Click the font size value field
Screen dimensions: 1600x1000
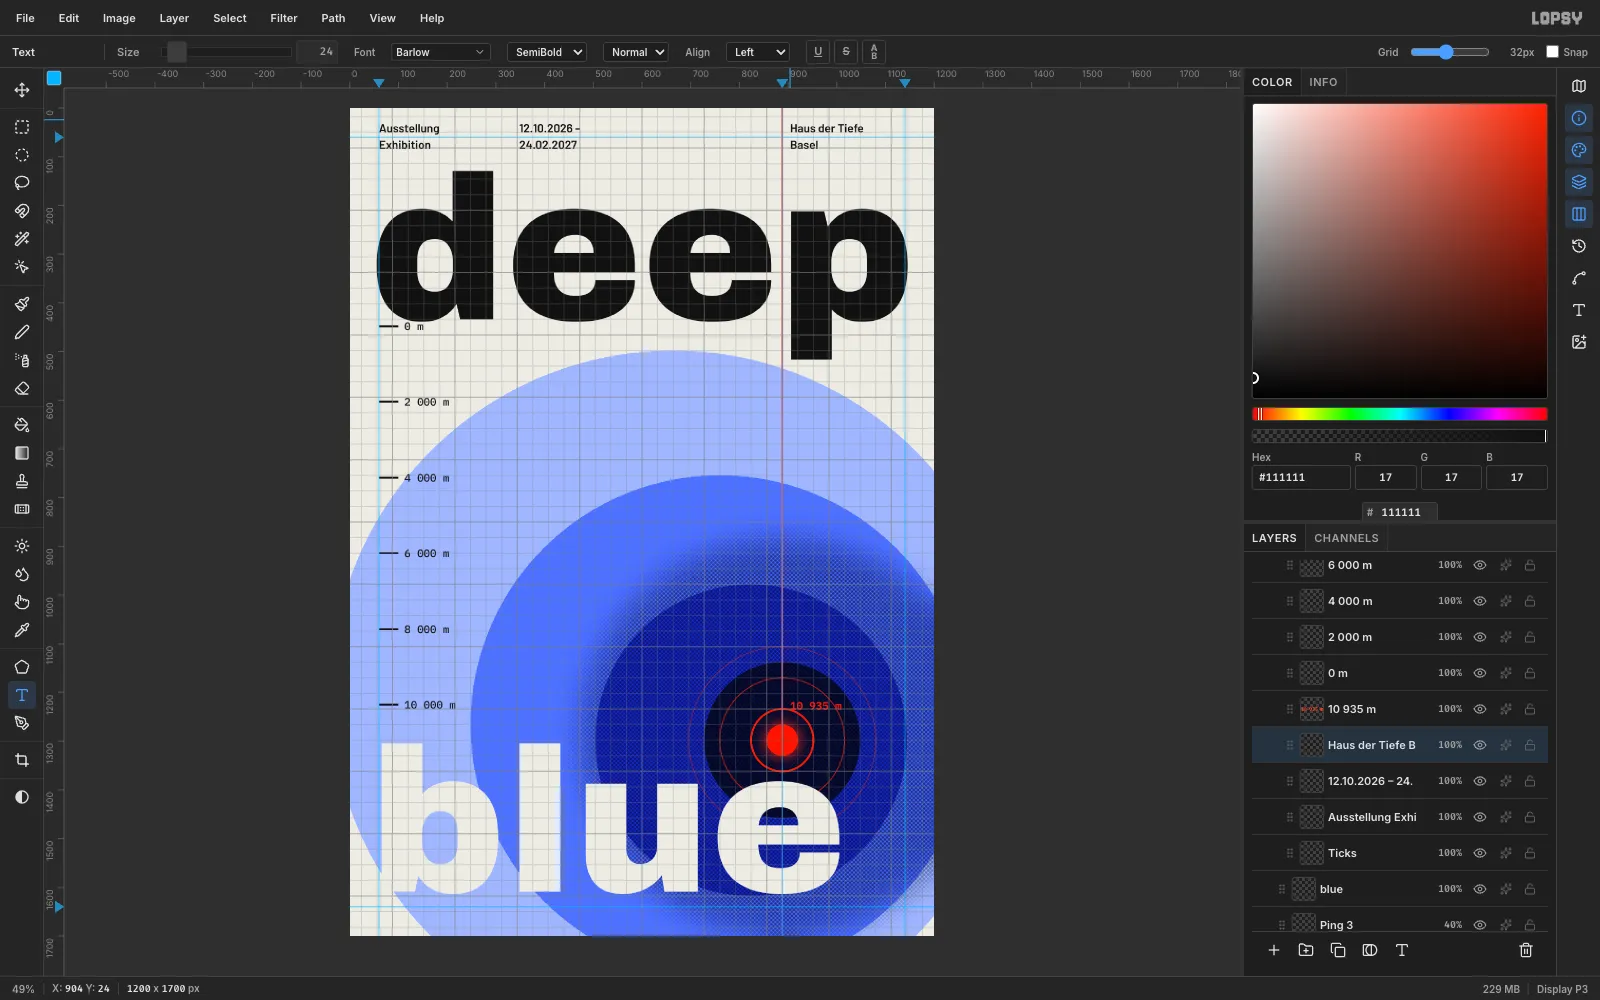pyautogui.click(x=317, y=52)
